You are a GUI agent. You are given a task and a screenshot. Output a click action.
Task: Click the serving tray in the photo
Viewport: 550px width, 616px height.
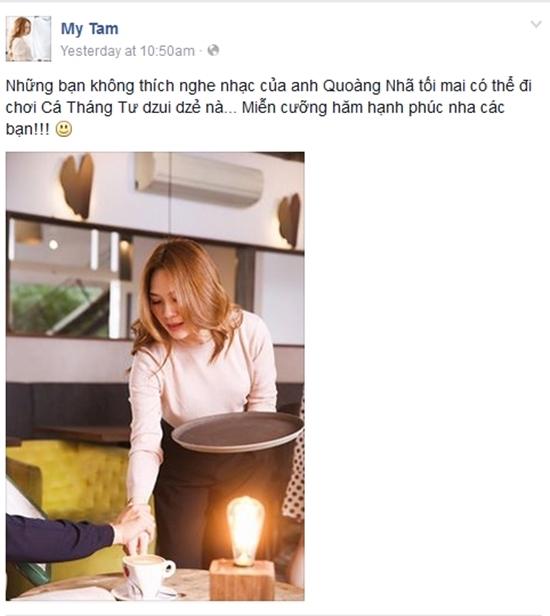point(237,431)
